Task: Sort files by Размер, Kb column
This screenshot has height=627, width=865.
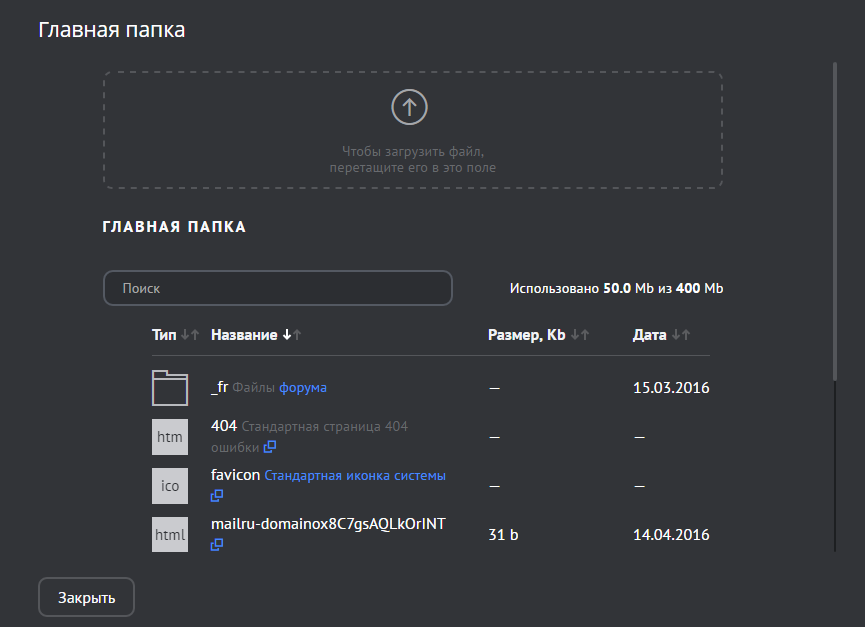Action: pos(526,335)
